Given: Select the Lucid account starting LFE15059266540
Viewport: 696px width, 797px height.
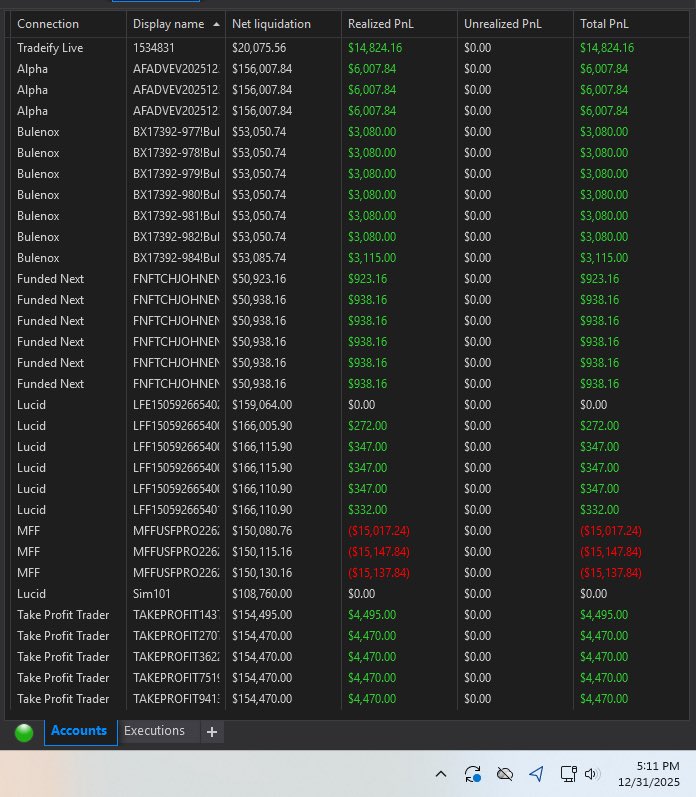Looking at the screenshot, I should click(x=176, y=405).
